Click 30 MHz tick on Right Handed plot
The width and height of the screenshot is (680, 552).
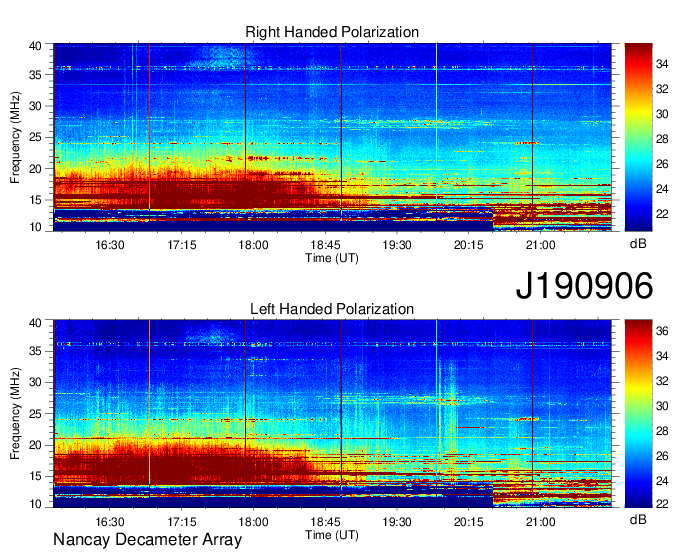click(35, 106)
